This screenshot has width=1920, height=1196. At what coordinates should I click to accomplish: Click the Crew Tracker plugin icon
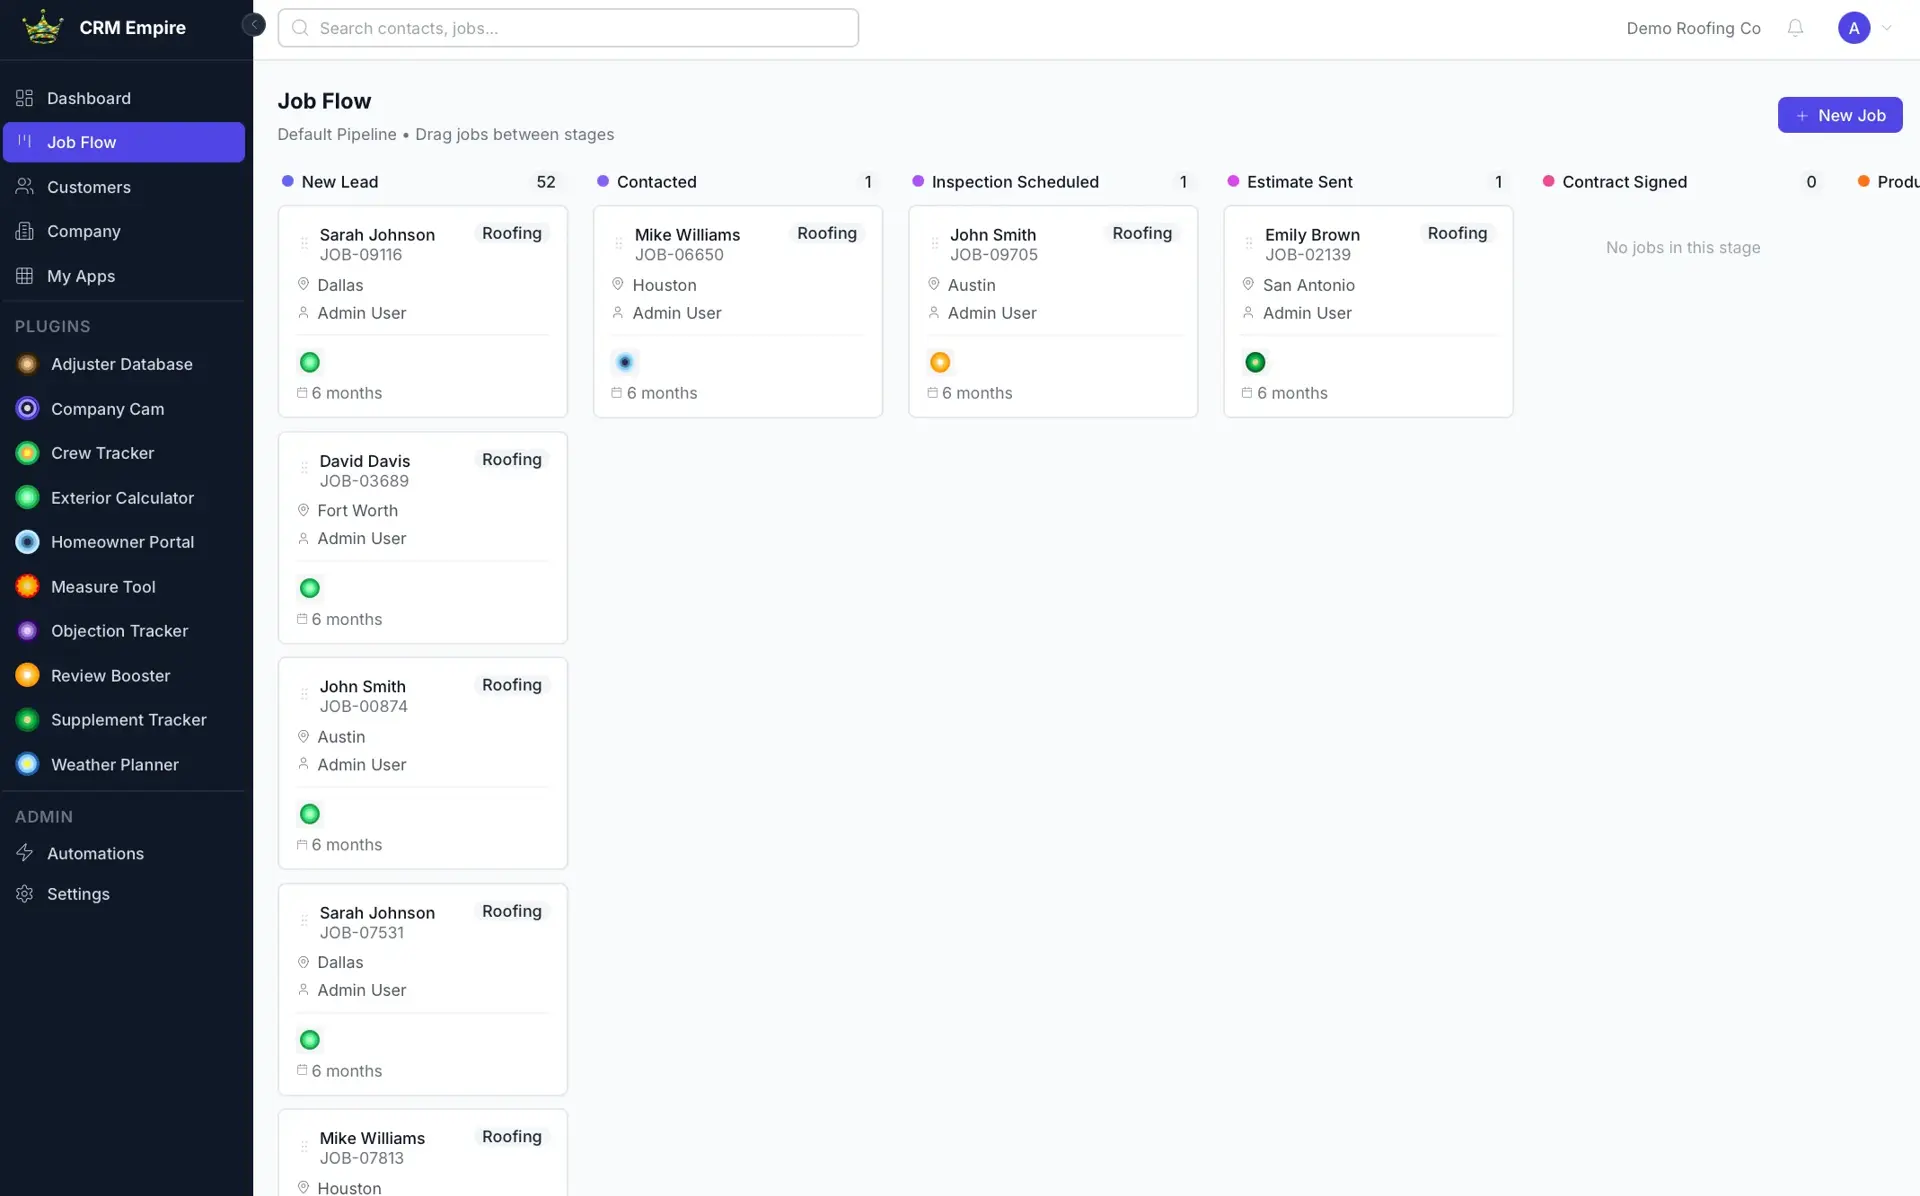28,453
